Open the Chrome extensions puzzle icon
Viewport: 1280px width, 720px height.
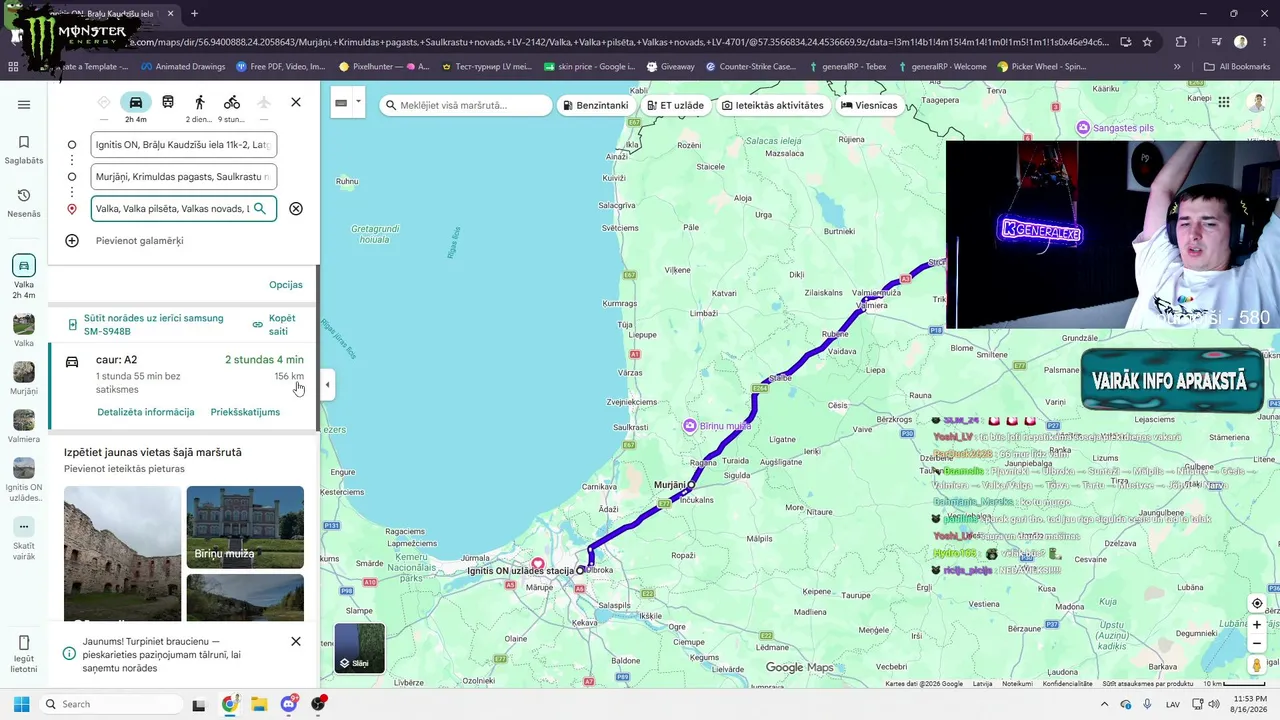[x=1181, y=42]
